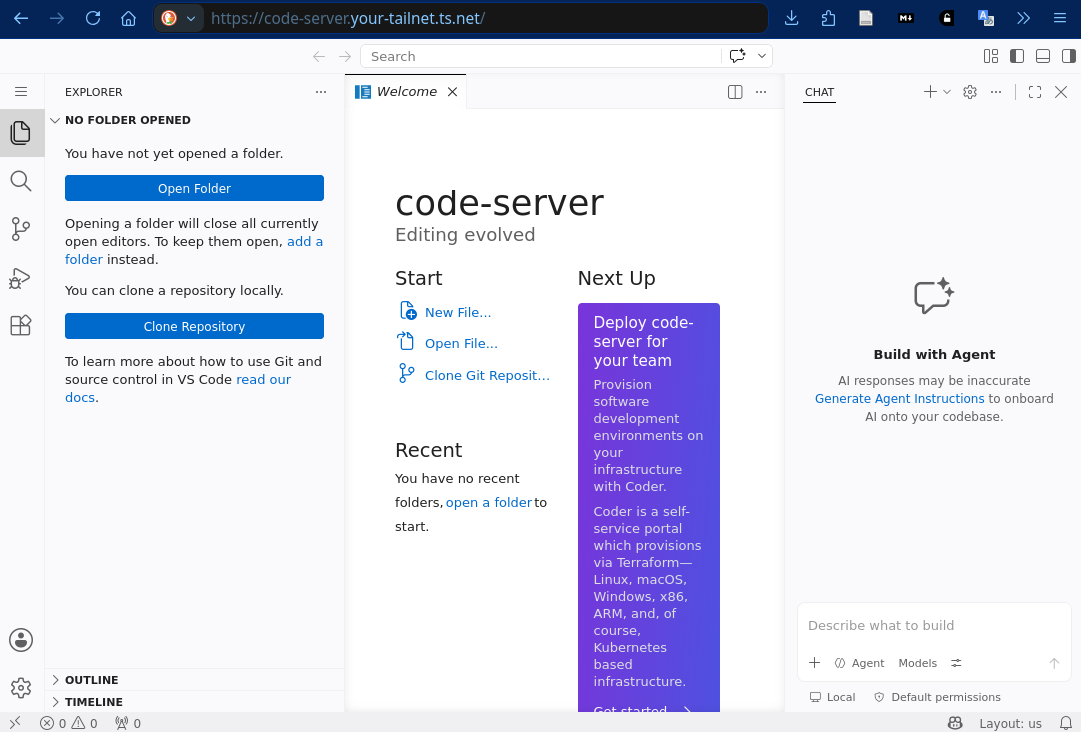Open browser hamburger menu
Image resolution: width=1081 pixels, height=732 pixels.
[1060, 18]
